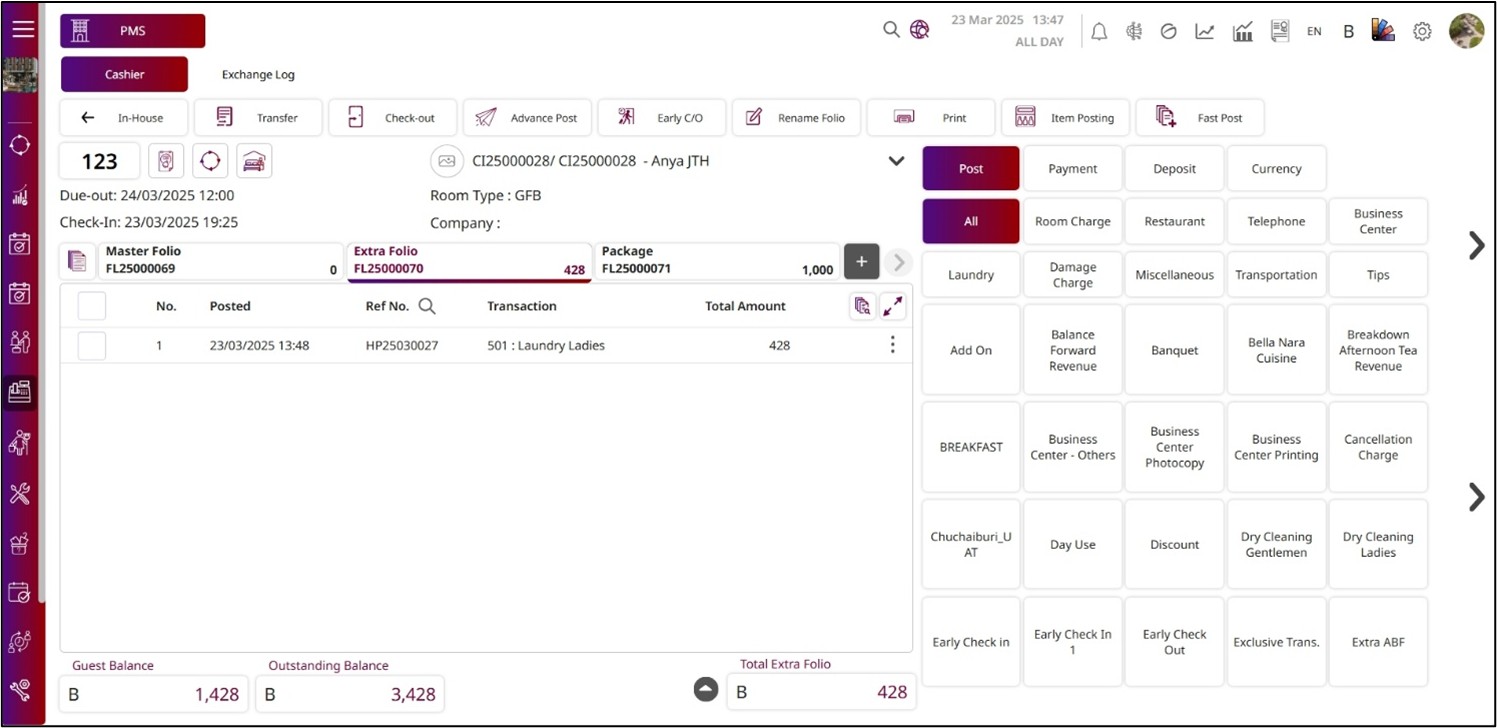1497x728 pixels.
Task: Select the Payment tab
Action: point(1072,169)
